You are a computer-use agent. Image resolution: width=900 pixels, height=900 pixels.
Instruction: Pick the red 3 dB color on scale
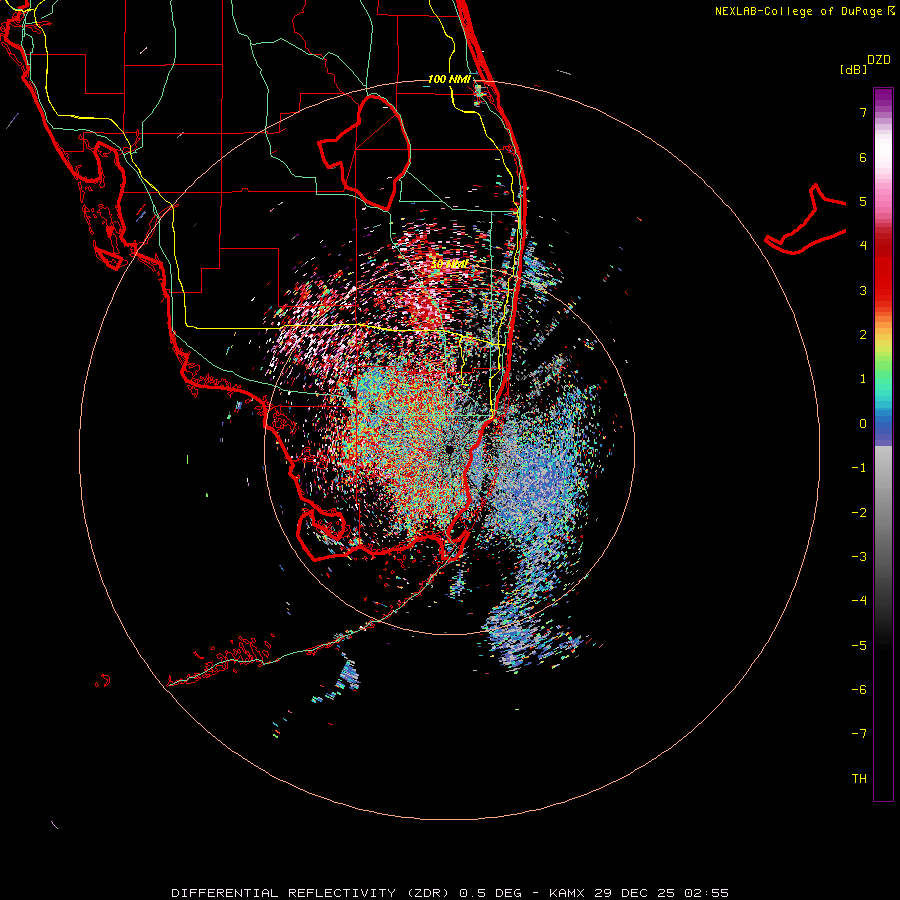click(883, 289)
